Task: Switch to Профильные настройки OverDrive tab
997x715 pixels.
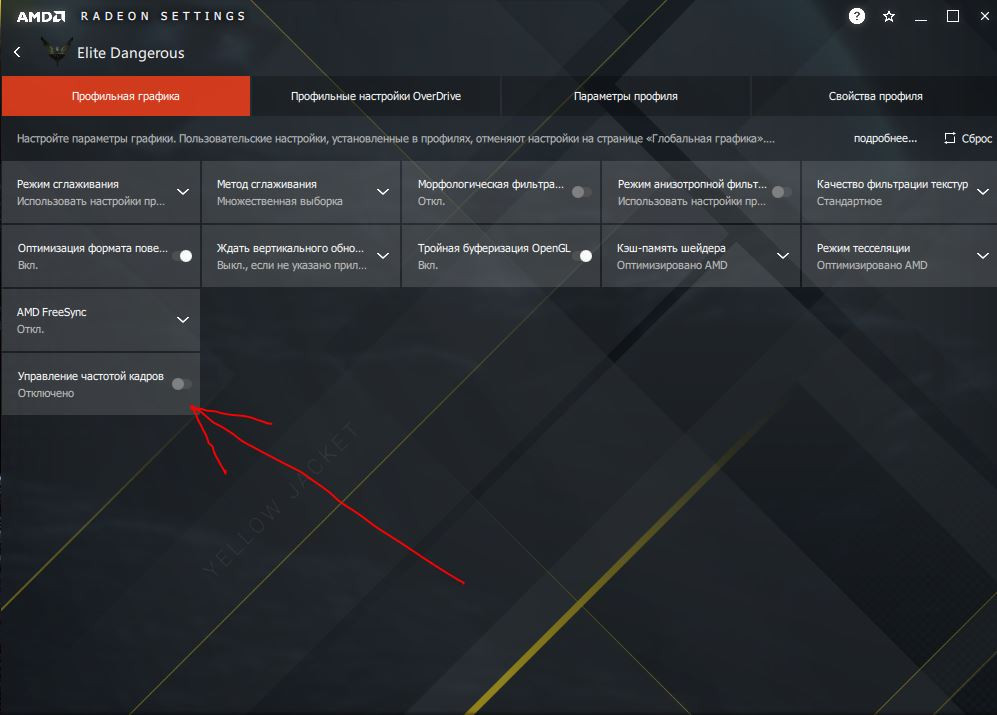Action: point(376,96)
